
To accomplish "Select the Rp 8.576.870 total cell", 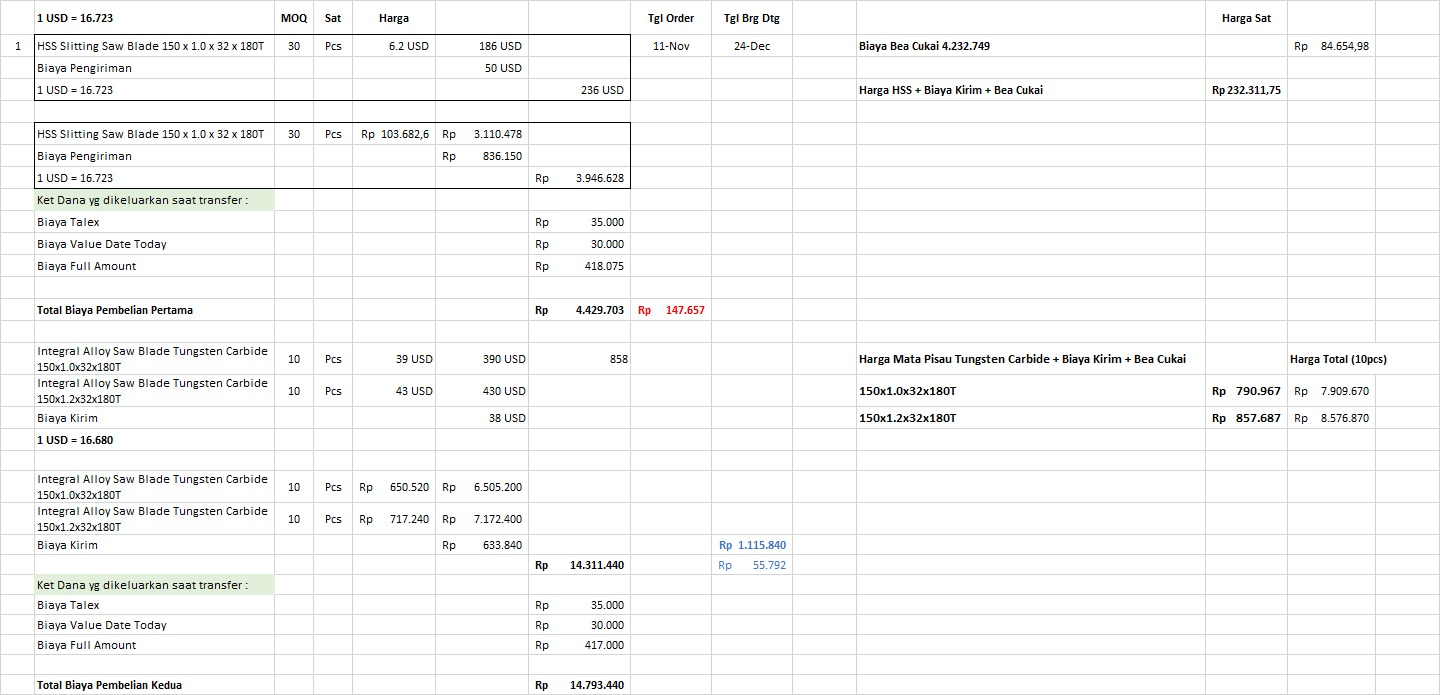I will tap(1331, 418).
